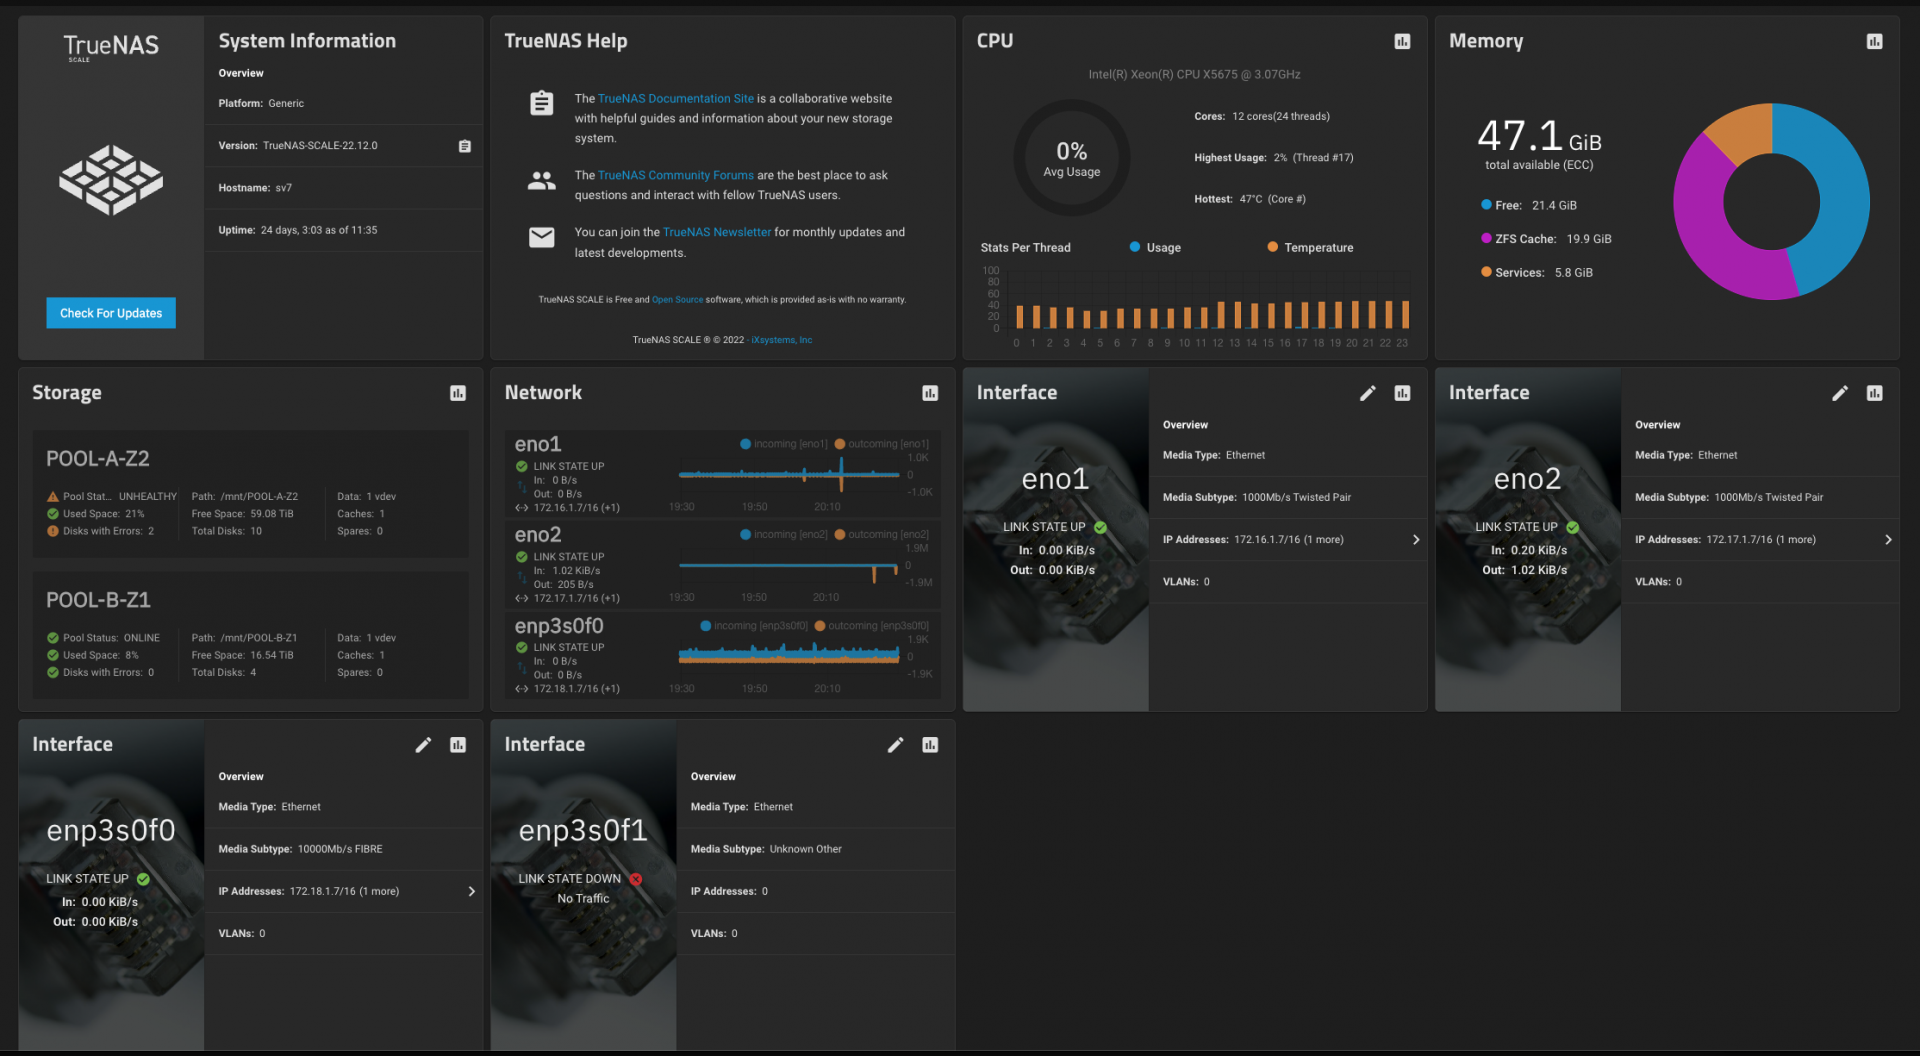Click the CPU stats per thread bar chart
Screen dimensions: 1920x1056
[1196, 306]
